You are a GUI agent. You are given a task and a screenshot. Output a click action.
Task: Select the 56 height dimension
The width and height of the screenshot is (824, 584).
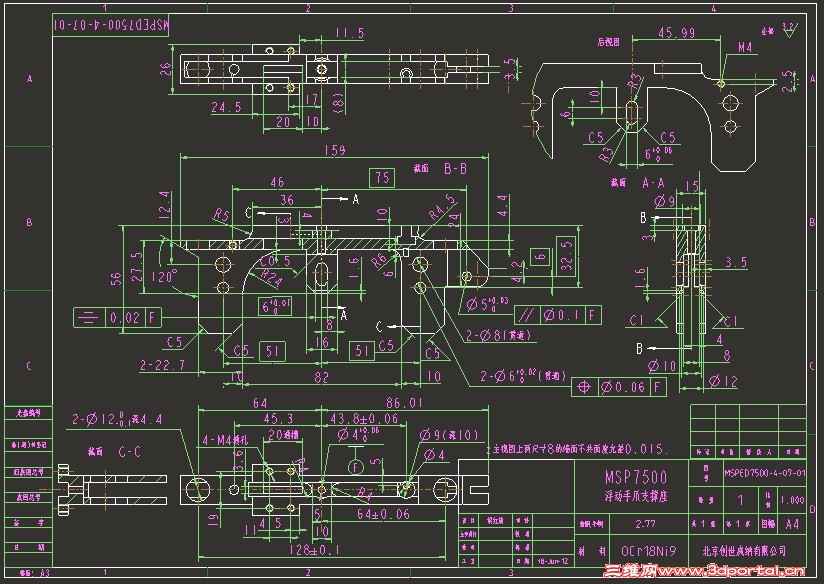pos(116,278)
